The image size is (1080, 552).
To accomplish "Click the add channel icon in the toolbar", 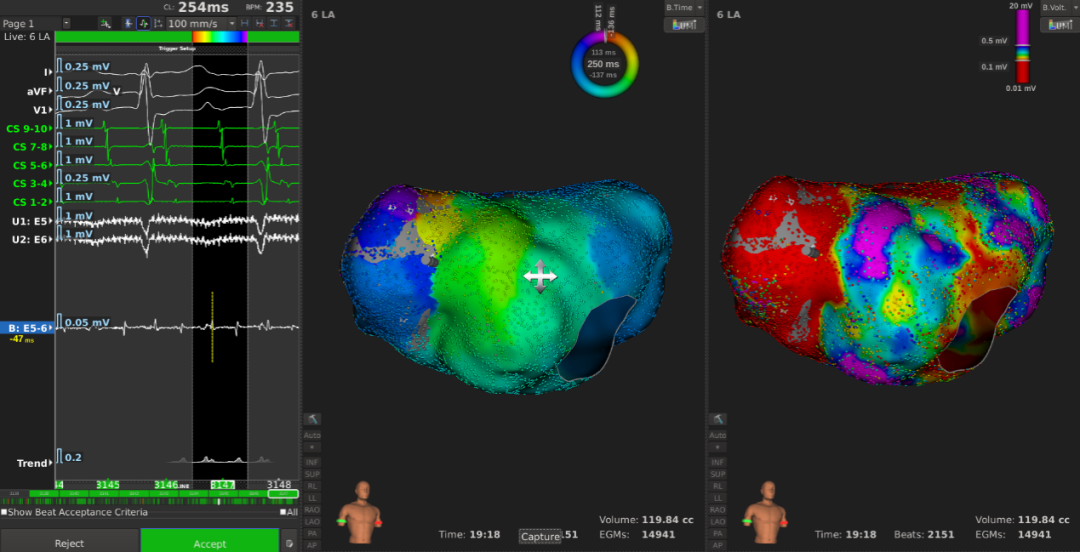I will pyautogui.click(x=105, y=22).
